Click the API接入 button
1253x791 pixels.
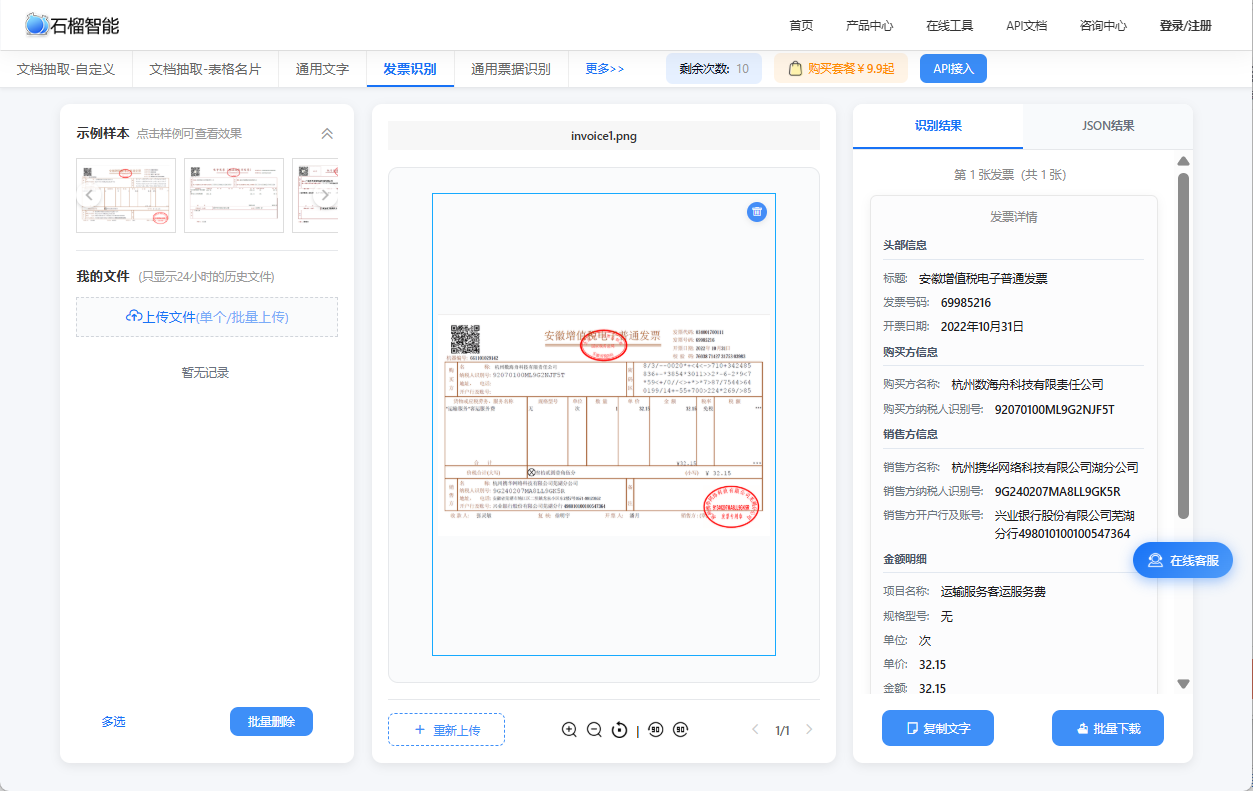click(953, 69)
